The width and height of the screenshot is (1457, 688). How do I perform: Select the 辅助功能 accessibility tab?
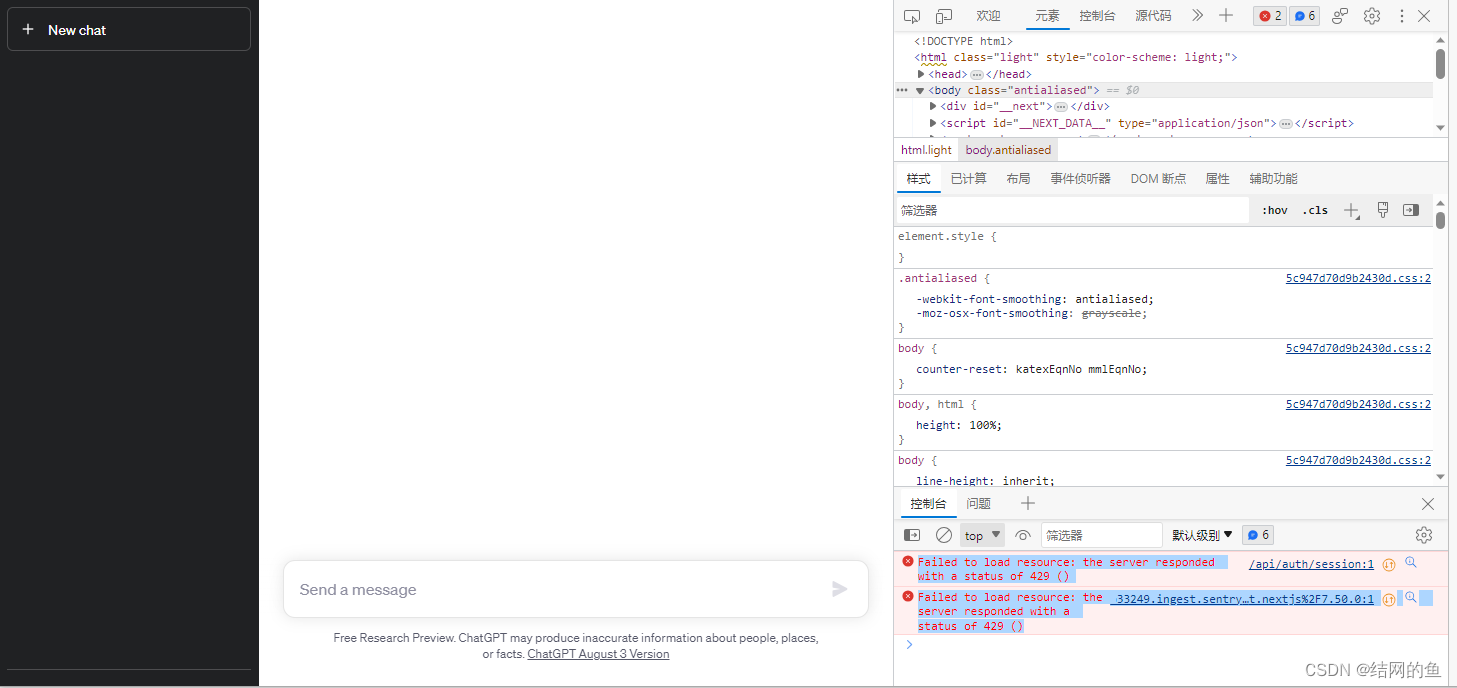[x=1273, y=179]
